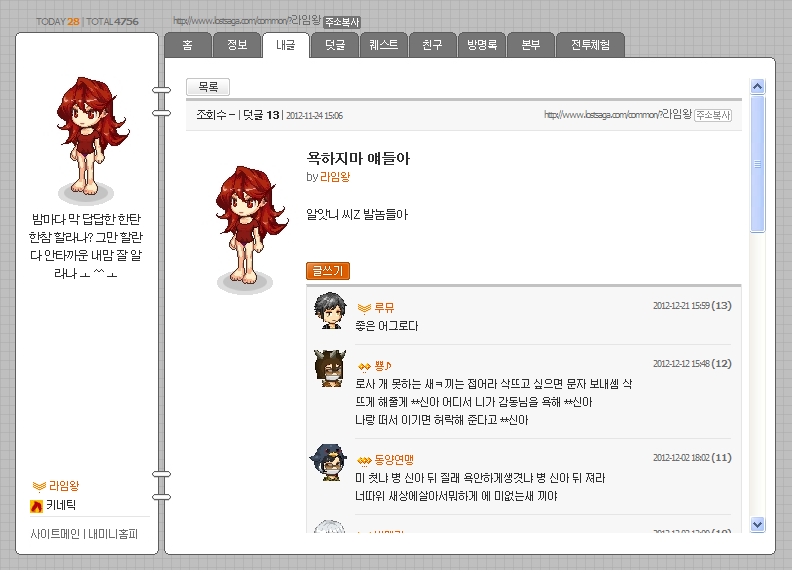This screenshot has width=792, height=583.
Task: Open the 방명록 tab
Action: tap(482, 45)
